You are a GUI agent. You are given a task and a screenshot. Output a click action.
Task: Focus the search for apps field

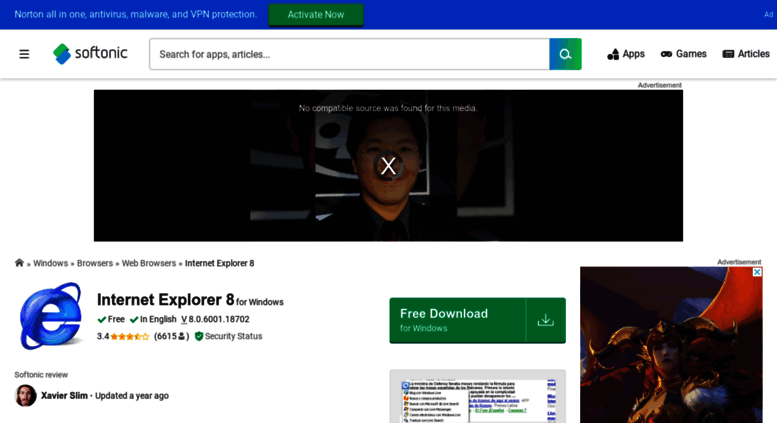tap(349, 54)
